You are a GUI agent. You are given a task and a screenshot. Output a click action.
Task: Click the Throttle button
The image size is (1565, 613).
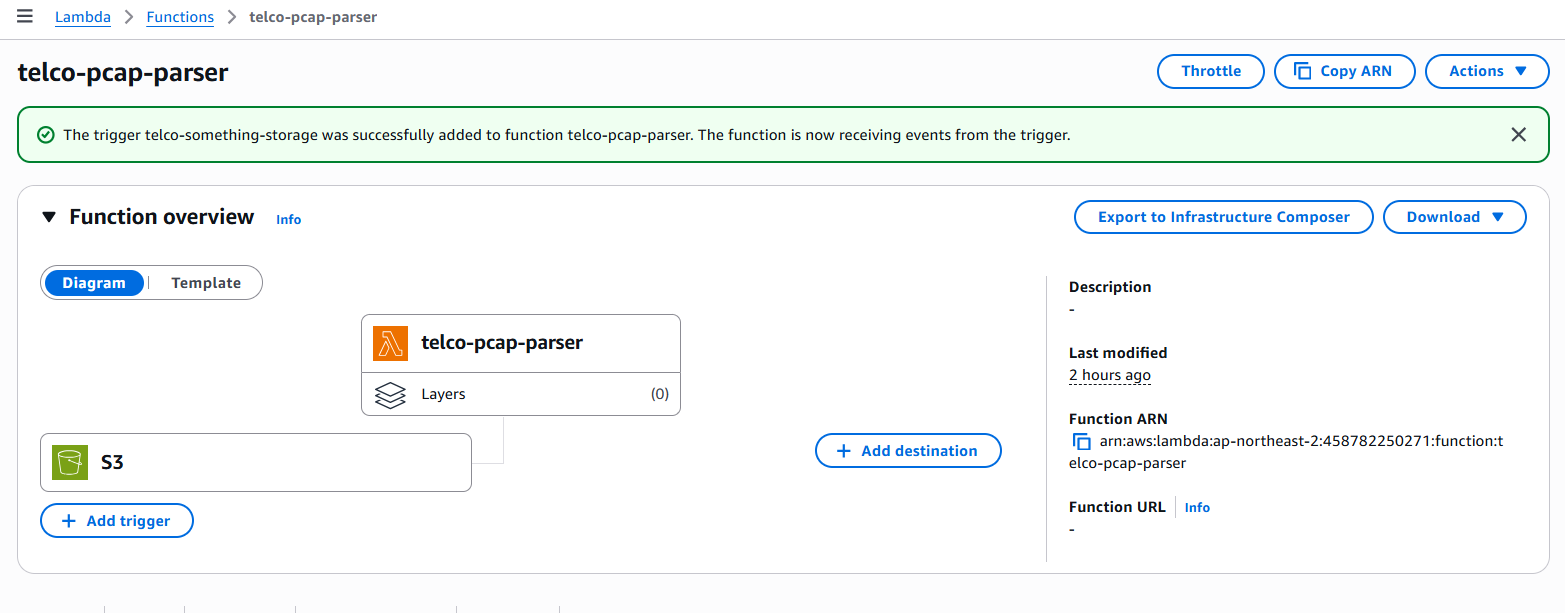click(x=1211, y=71)
